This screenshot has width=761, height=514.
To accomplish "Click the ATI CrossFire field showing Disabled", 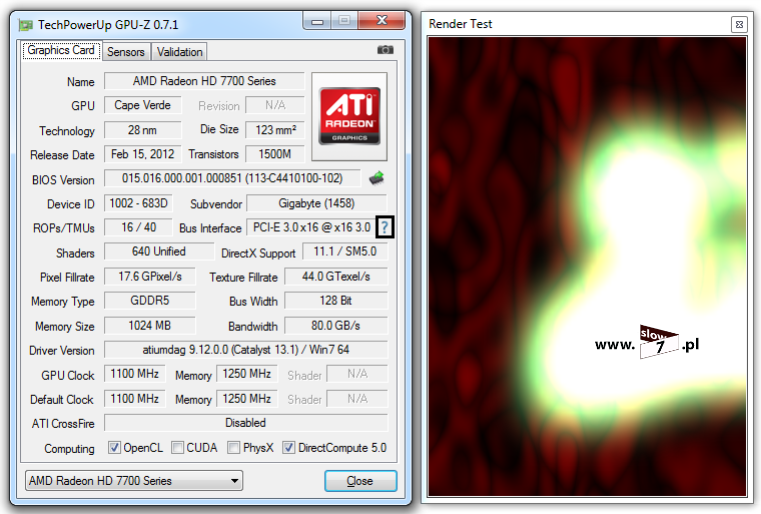I will [246, 423].
